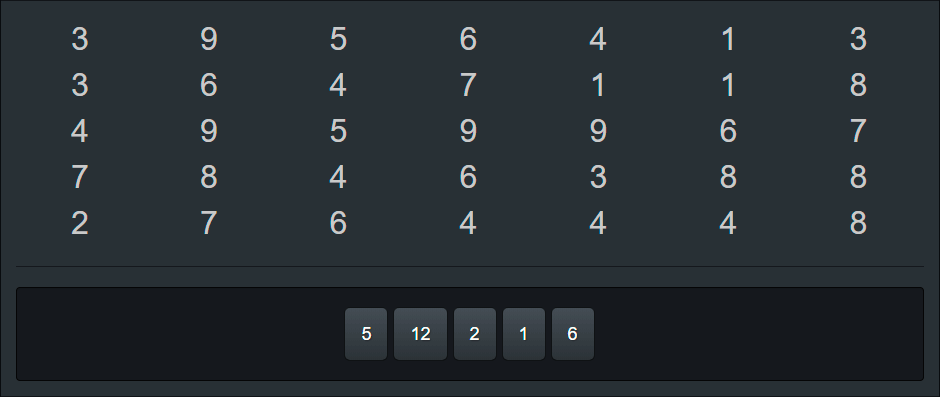The height and width of the screenshot is (397, 940).
Task: Pick the 6 in the third grid row
Action: [728, 131]
